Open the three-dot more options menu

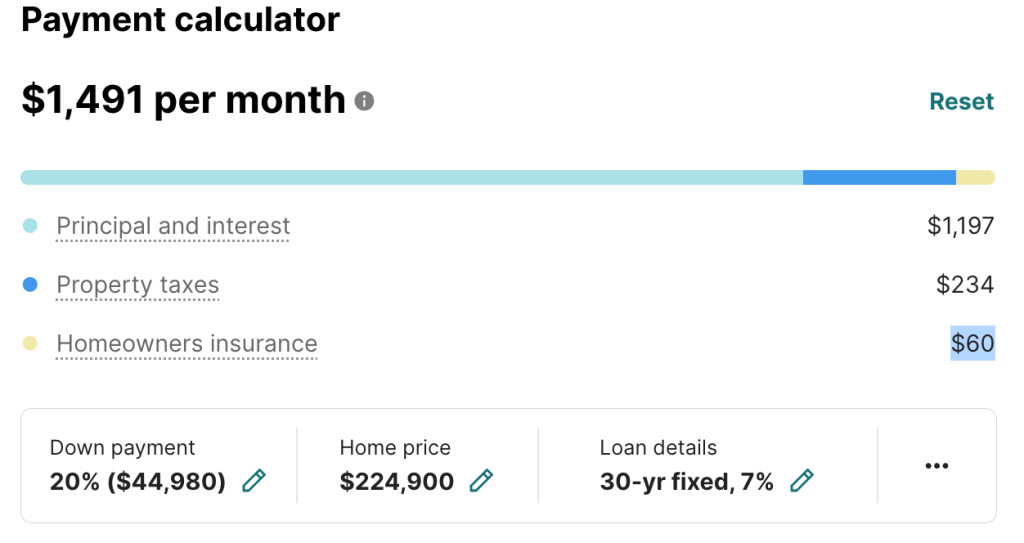click(937, 466)
